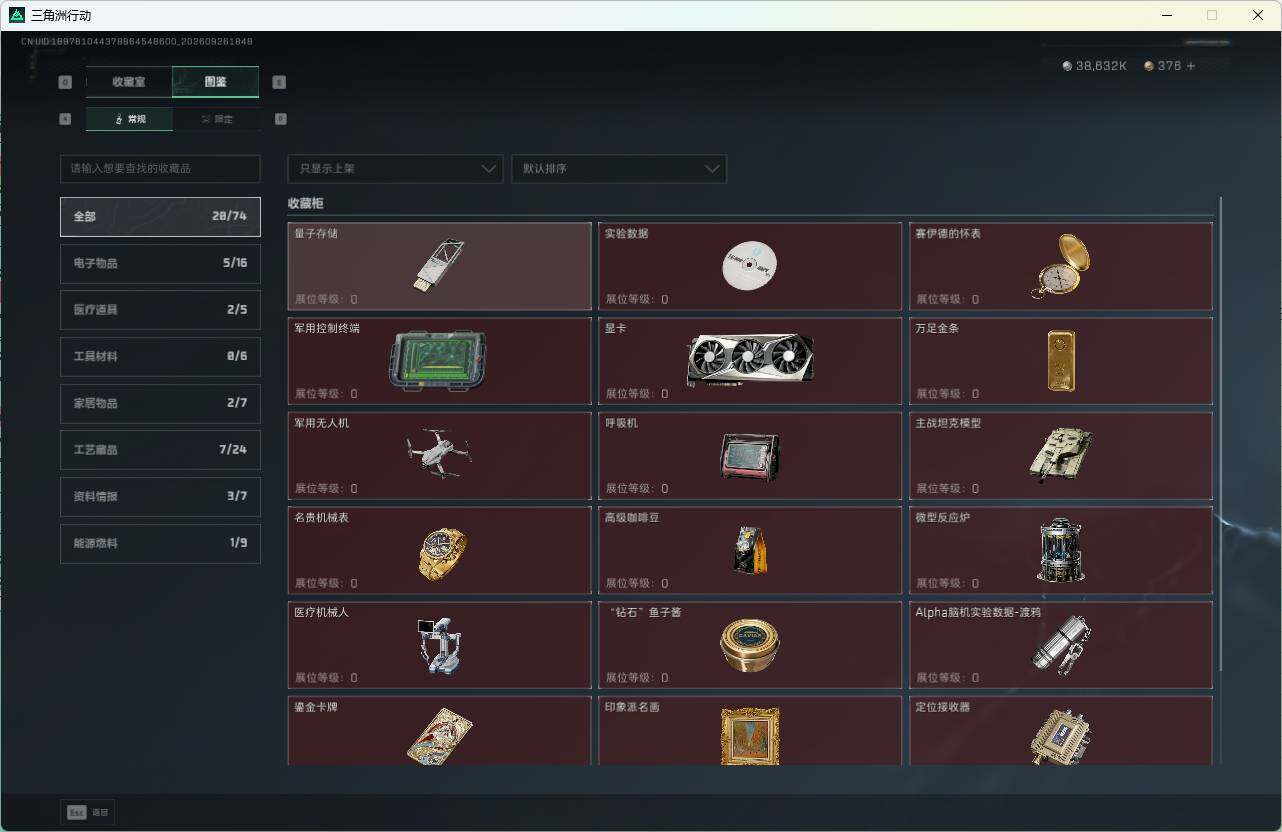Select the 赛伊德的怀表 pocket watch
1282x832 pixels.
[1061, 266]
